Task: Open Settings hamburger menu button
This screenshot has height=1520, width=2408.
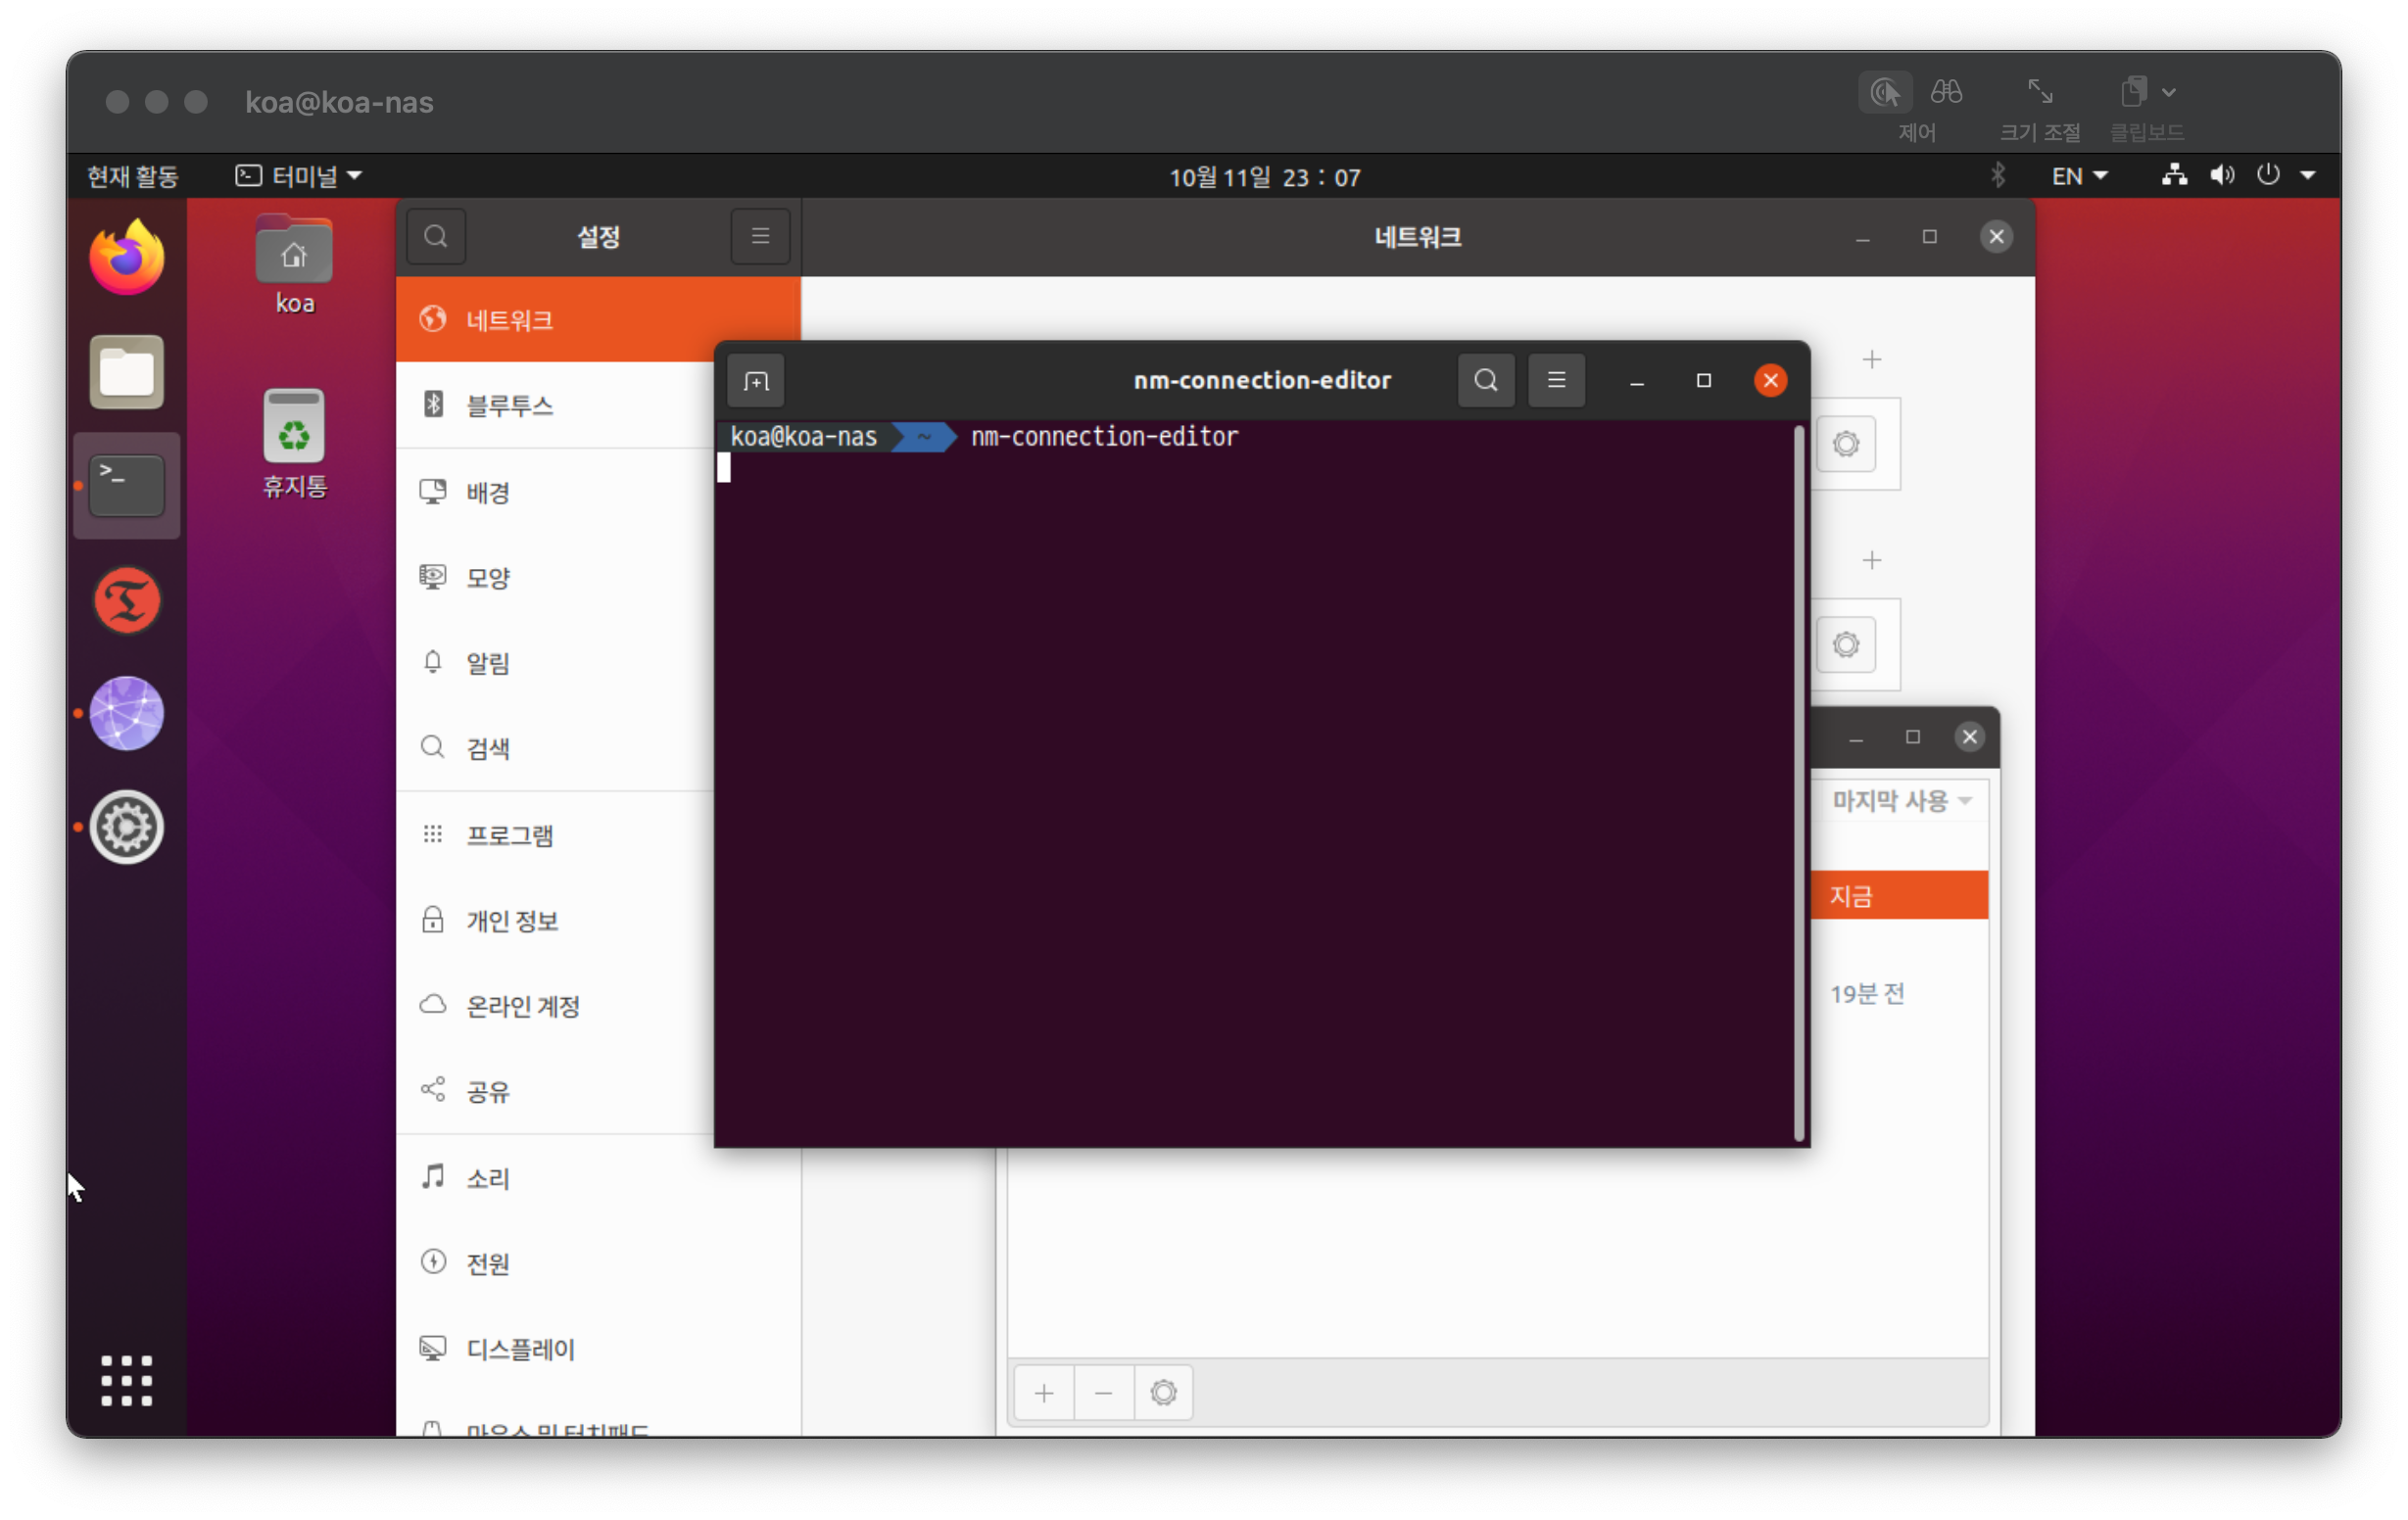Action: pos(760,237)
